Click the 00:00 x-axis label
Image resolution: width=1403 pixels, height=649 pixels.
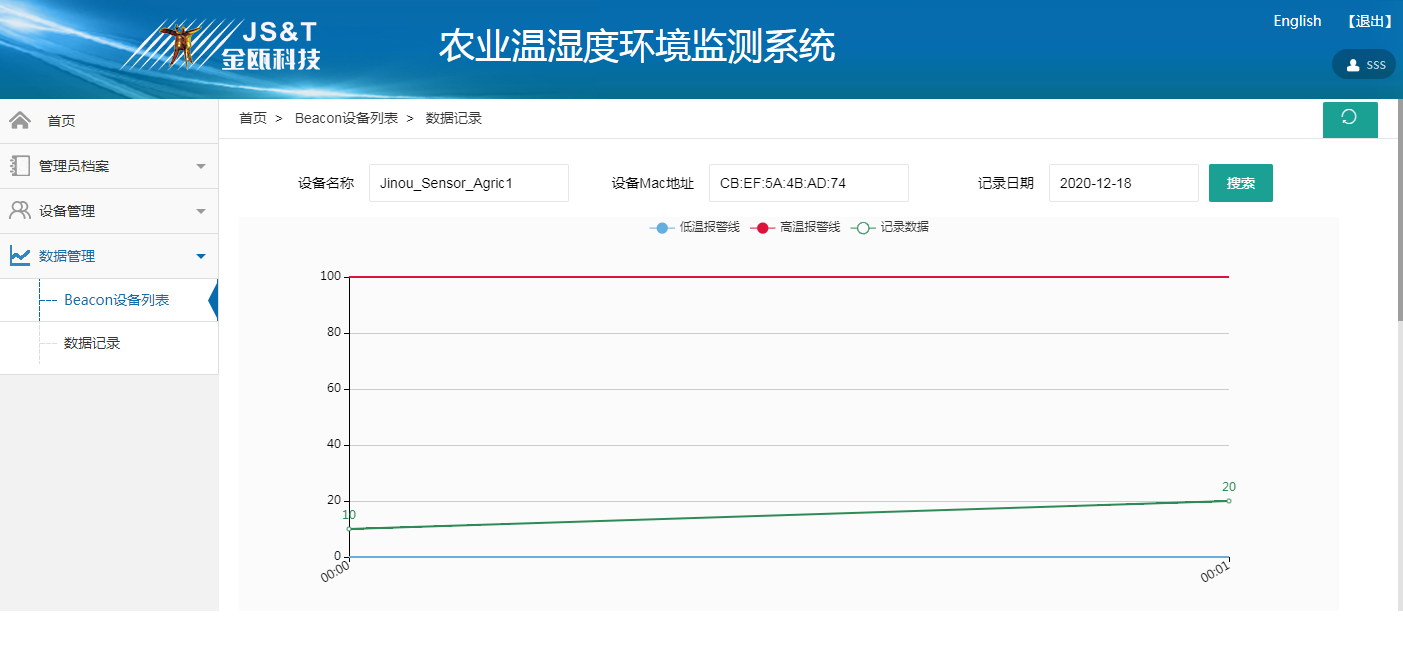pyautogui.click(x=335, y=571)
